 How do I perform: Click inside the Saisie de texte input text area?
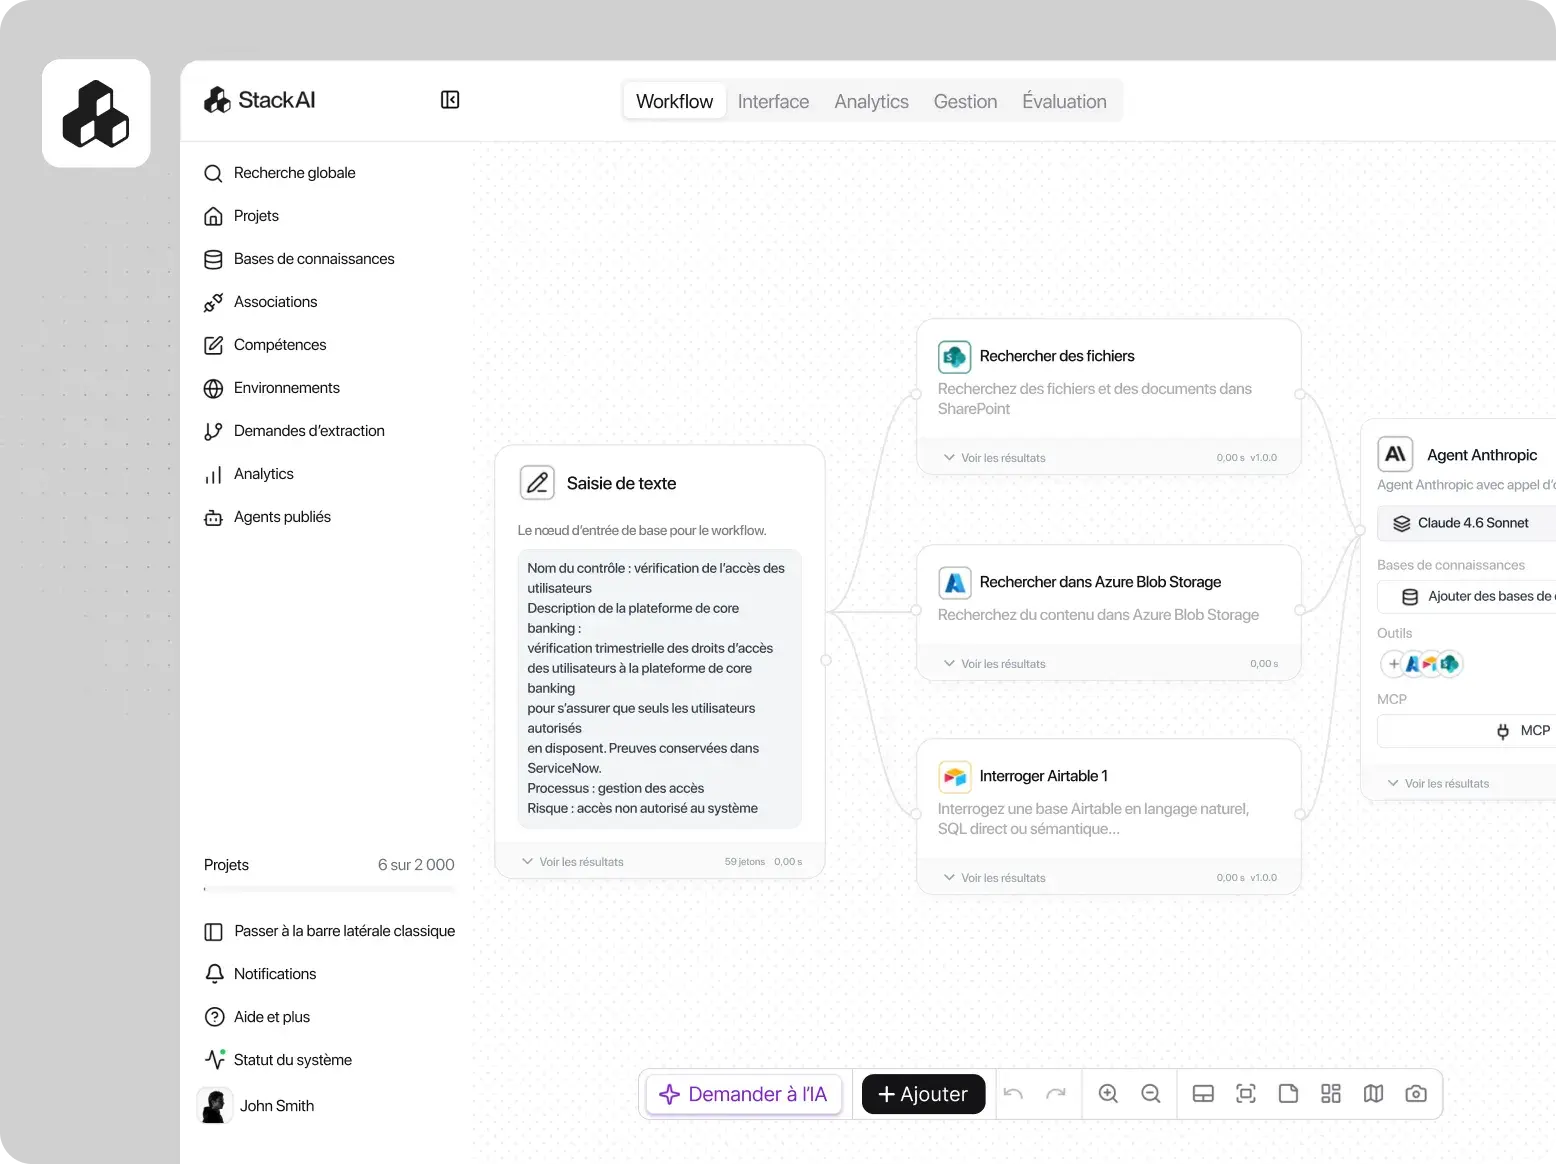pyautogui.click(x=660, y=689)
